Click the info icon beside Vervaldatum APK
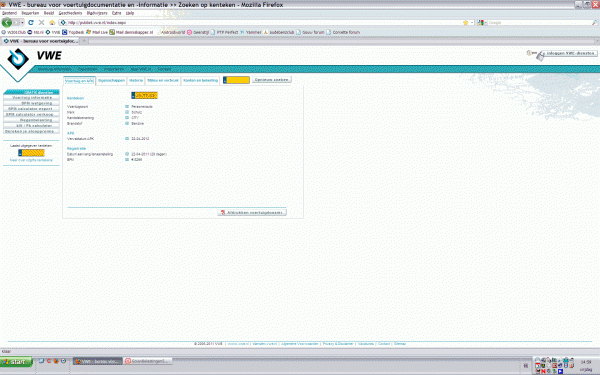600x375 pixels. pos(127,139)
